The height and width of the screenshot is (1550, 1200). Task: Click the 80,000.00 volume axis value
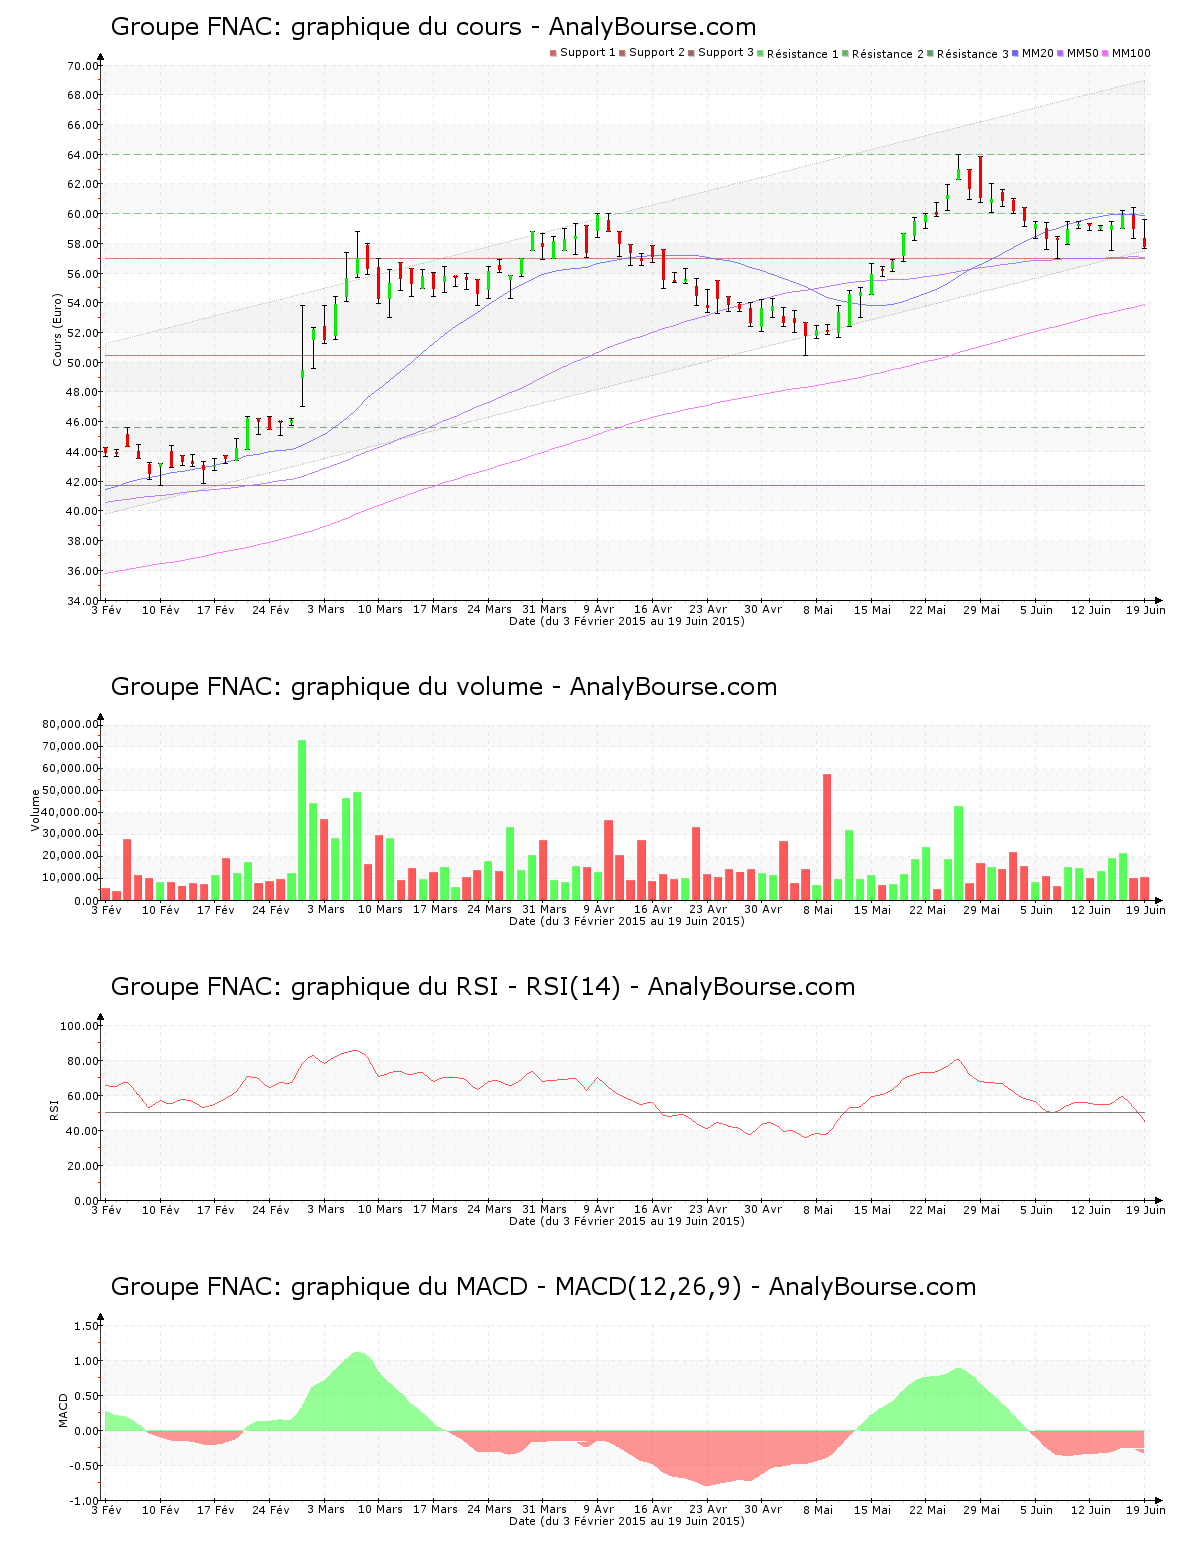click(71, 724)
